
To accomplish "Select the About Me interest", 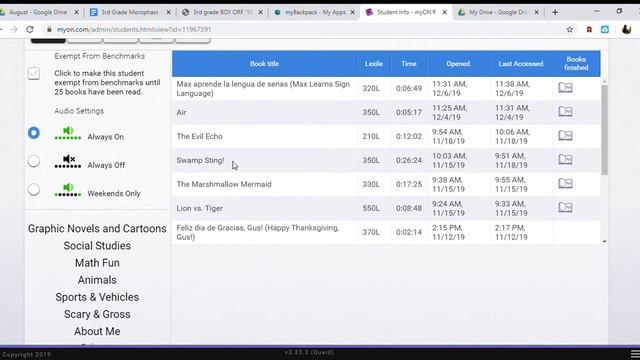I will tap(97, 331).
